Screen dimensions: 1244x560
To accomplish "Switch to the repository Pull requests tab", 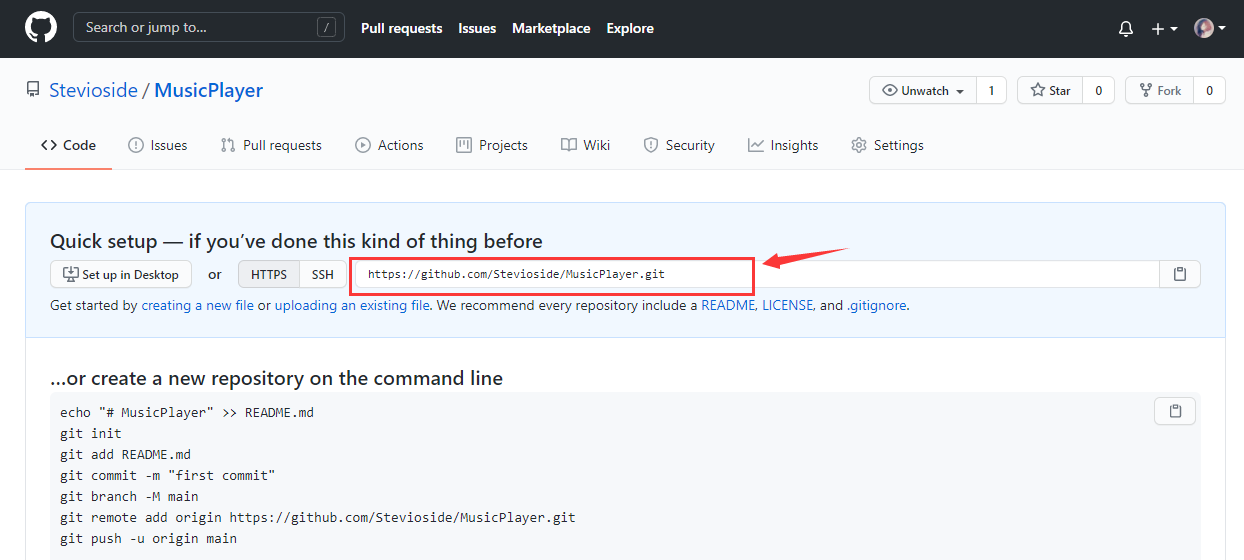I will pos(271,145).
